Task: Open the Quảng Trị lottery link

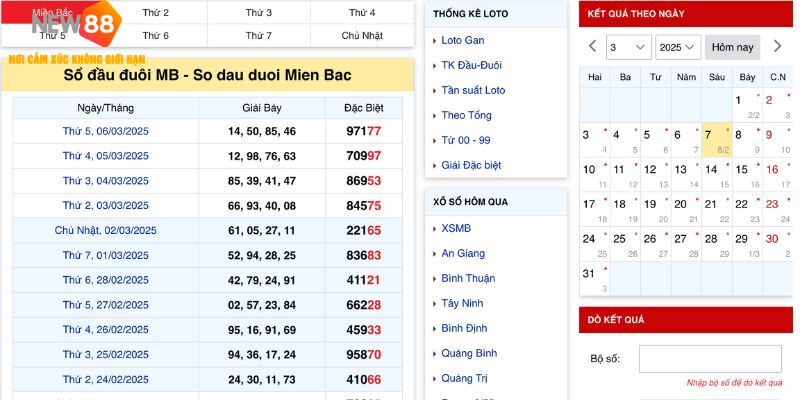Action: [x=464, y=378]
